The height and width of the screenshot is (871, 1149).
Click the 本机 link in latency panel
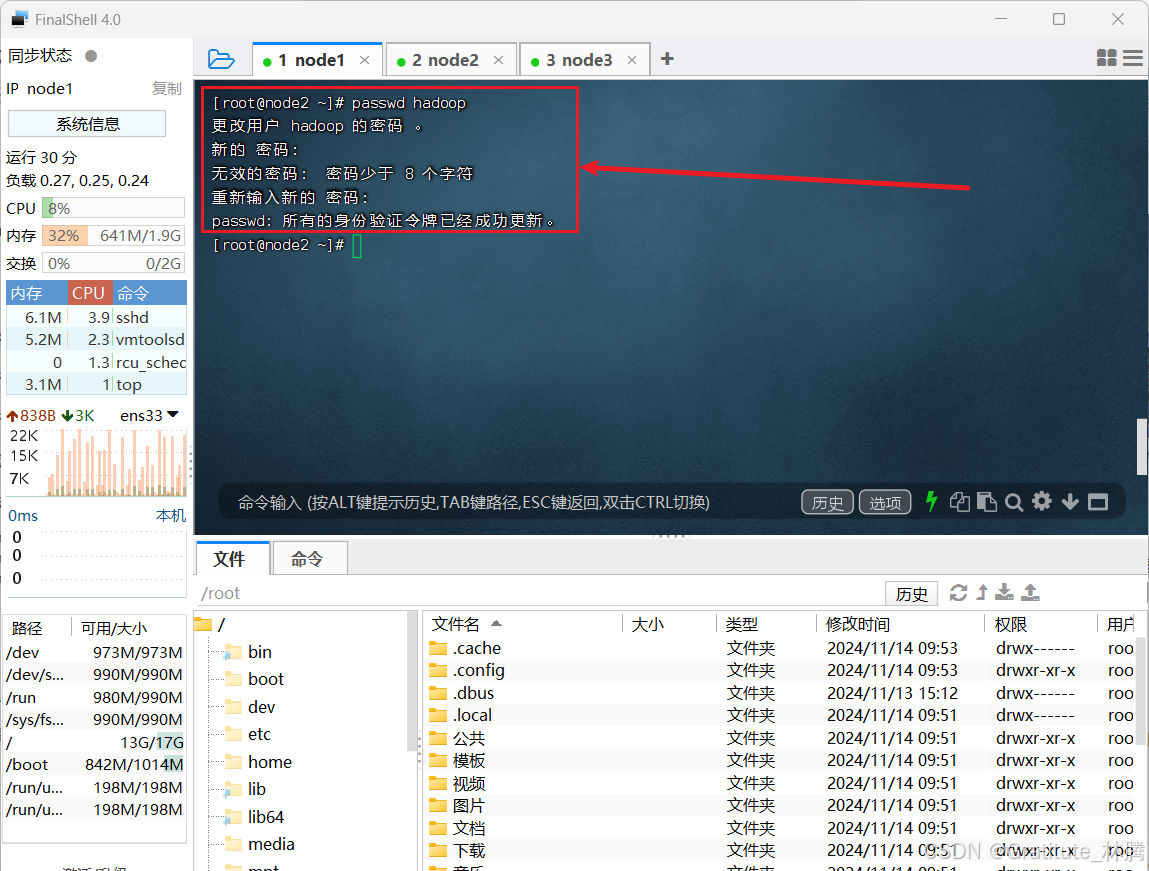click(171, 516)
